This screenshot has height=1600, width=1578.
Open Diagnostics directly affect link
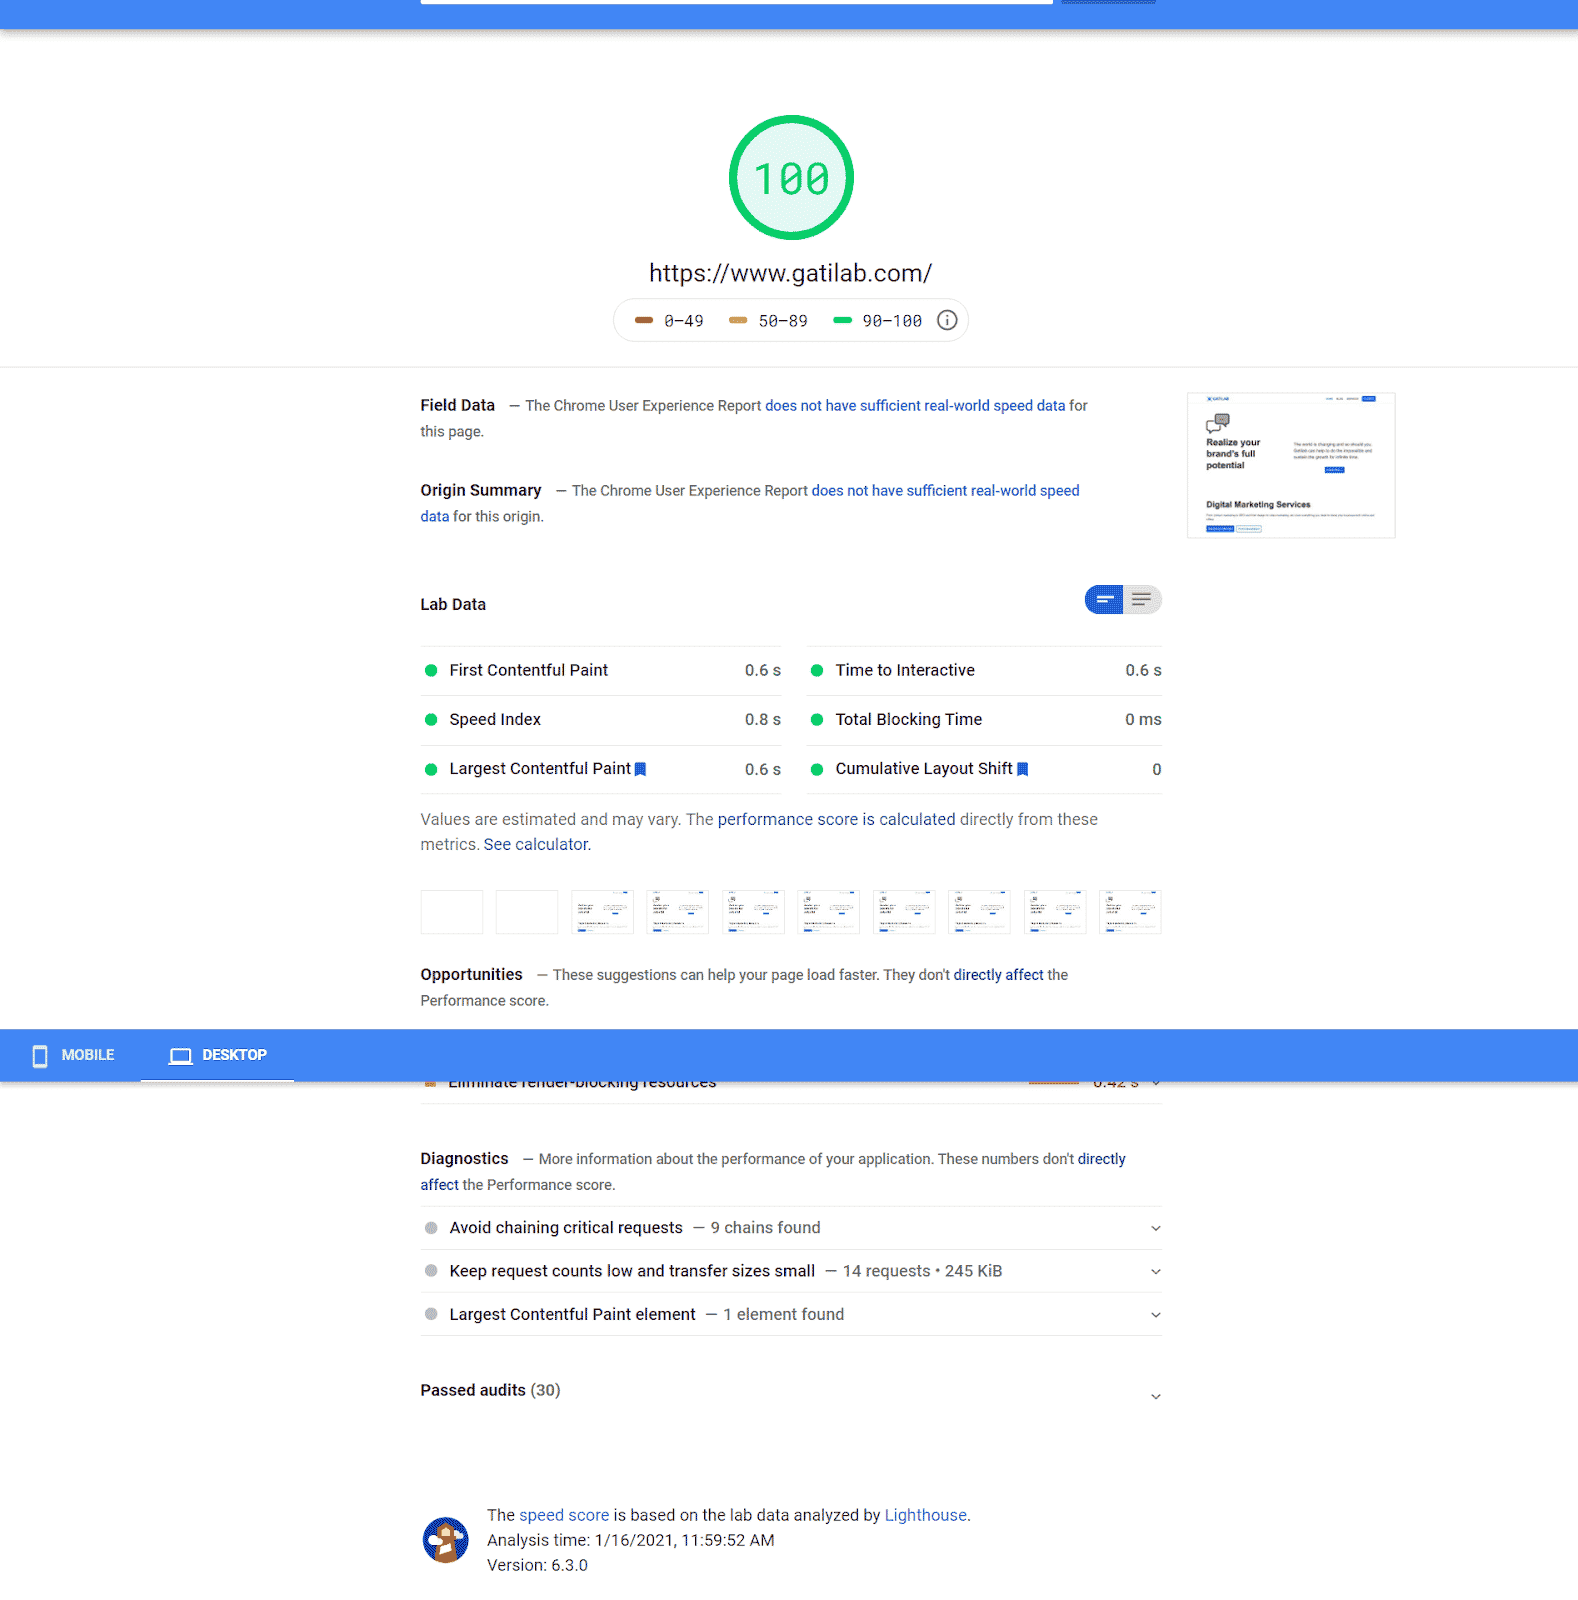click(1101, 1159)
